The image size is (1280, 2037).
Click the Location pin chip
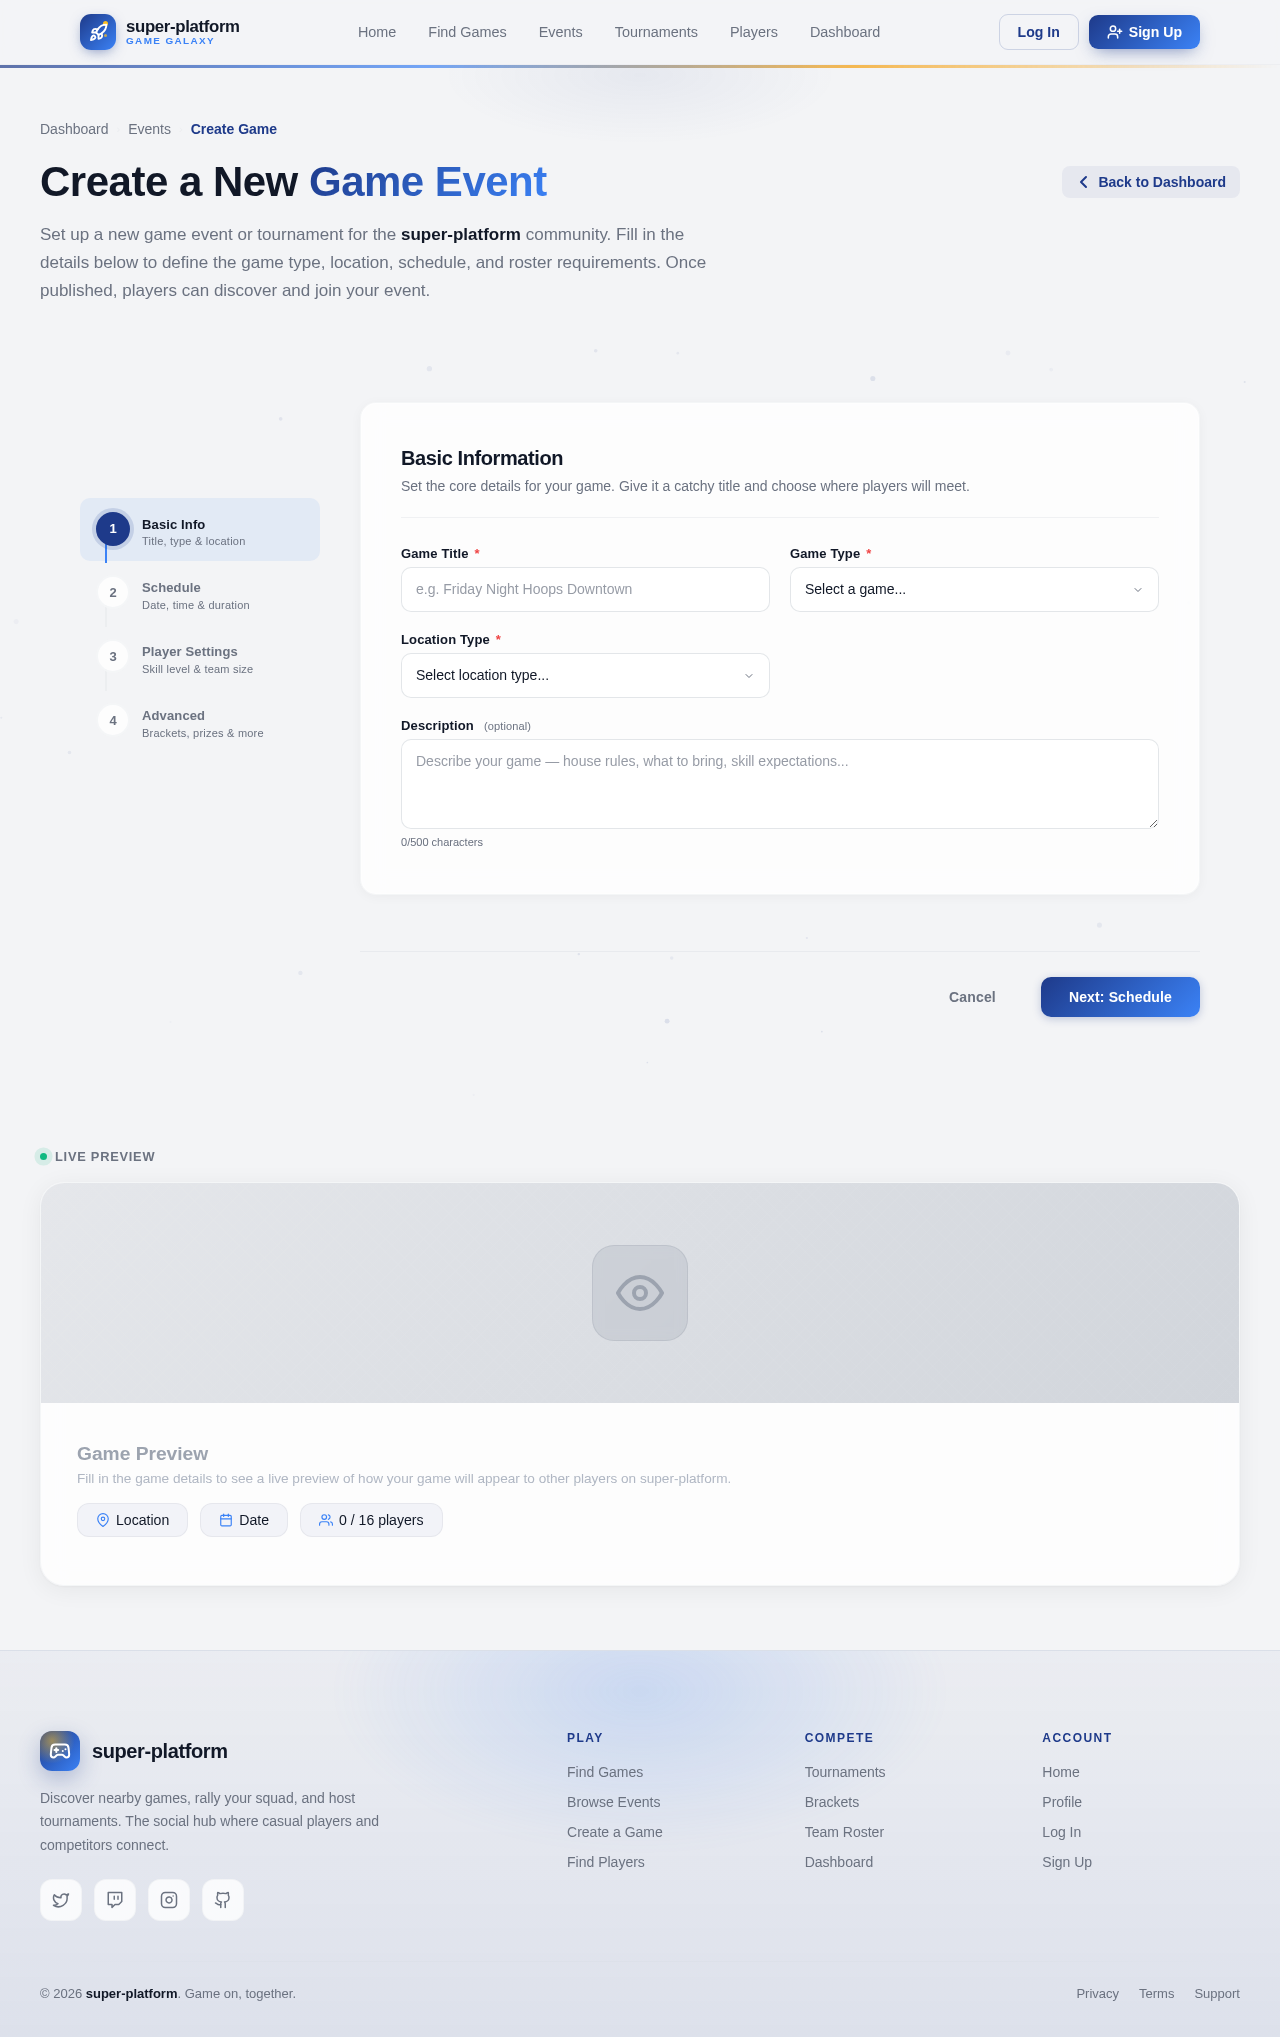132,1520
